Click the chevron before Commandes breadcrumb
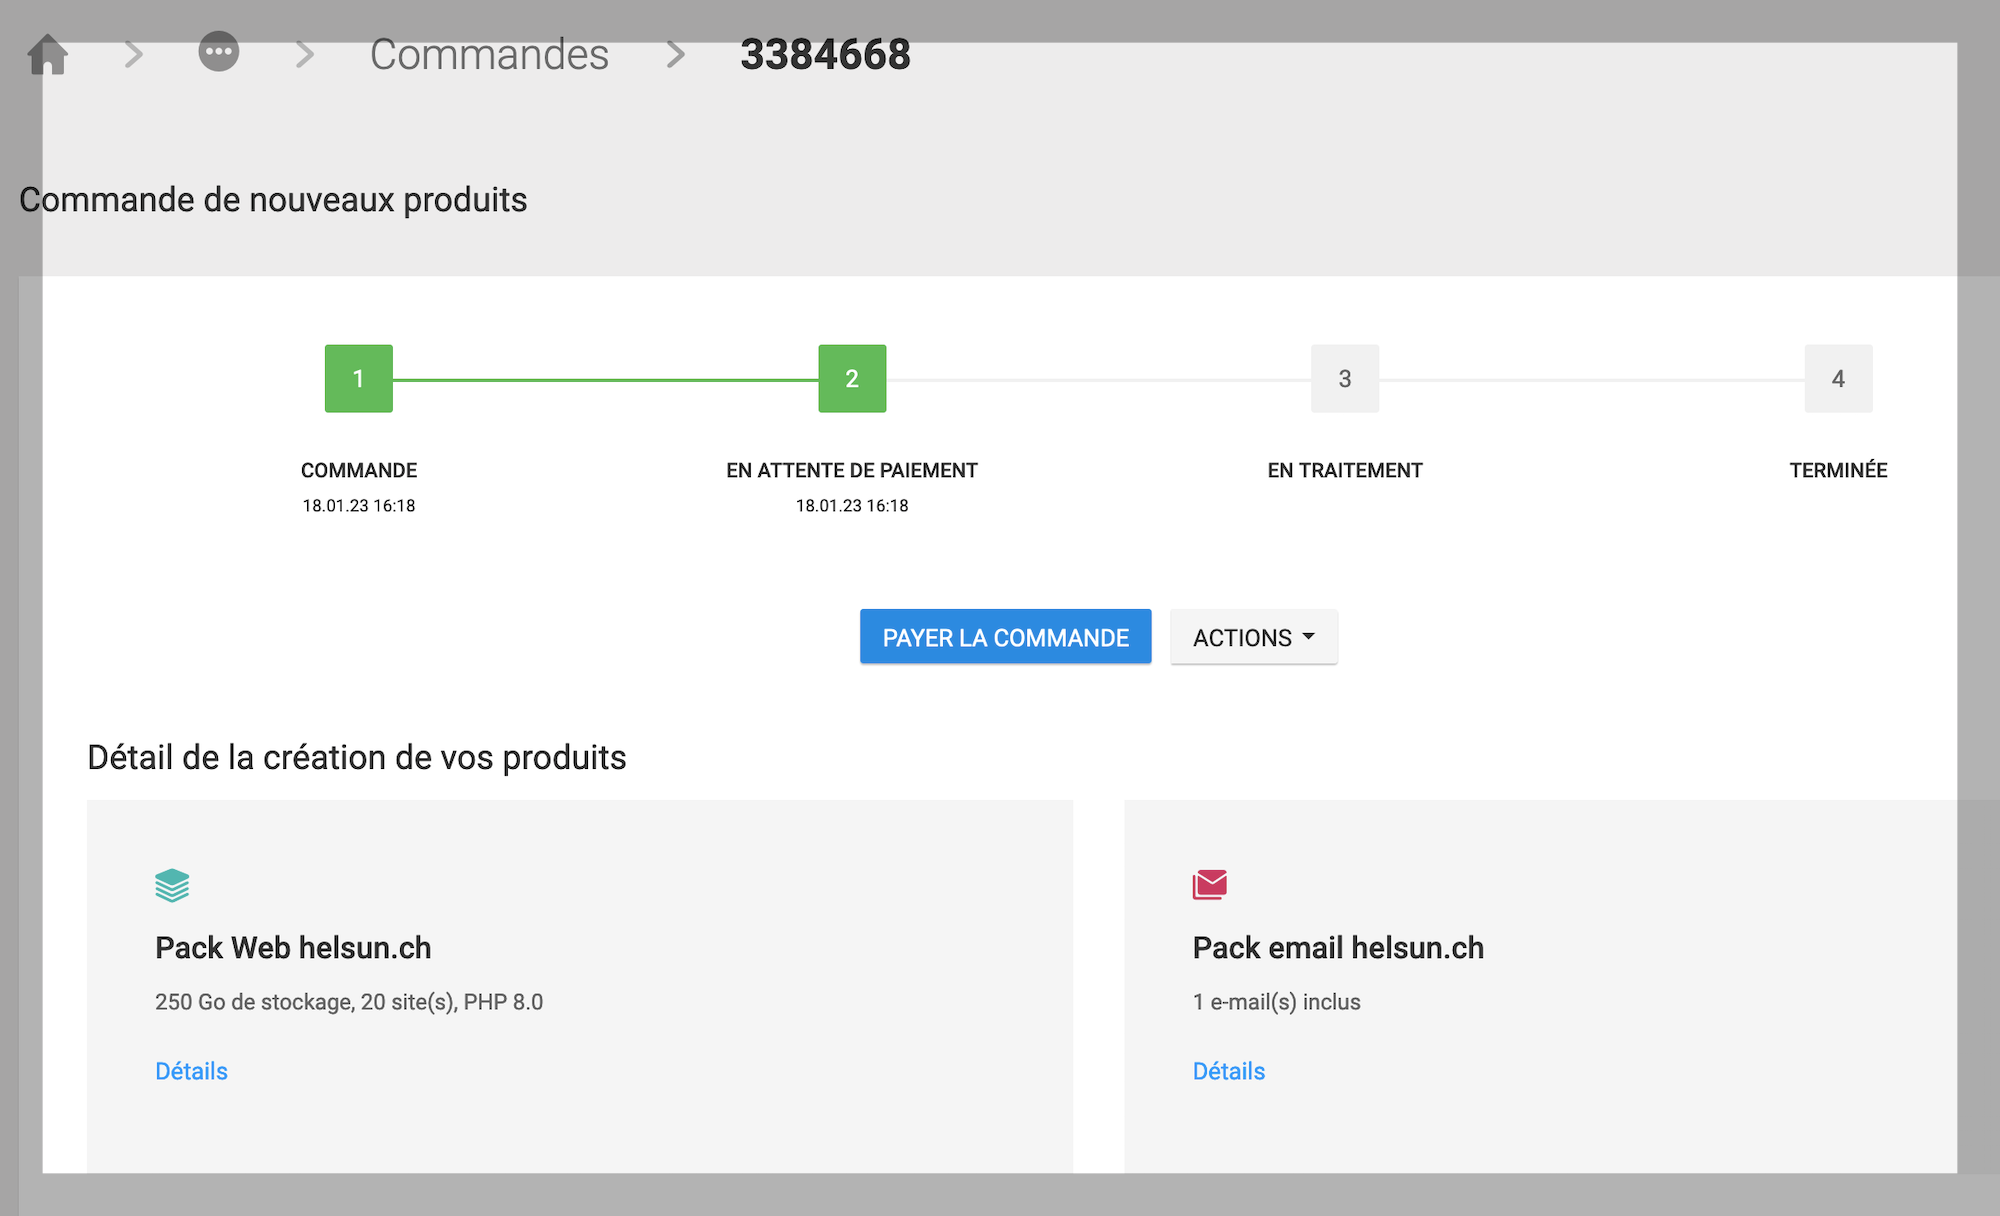Image resolution: width=2000 pixels, height=1216 pixels. 305,54
